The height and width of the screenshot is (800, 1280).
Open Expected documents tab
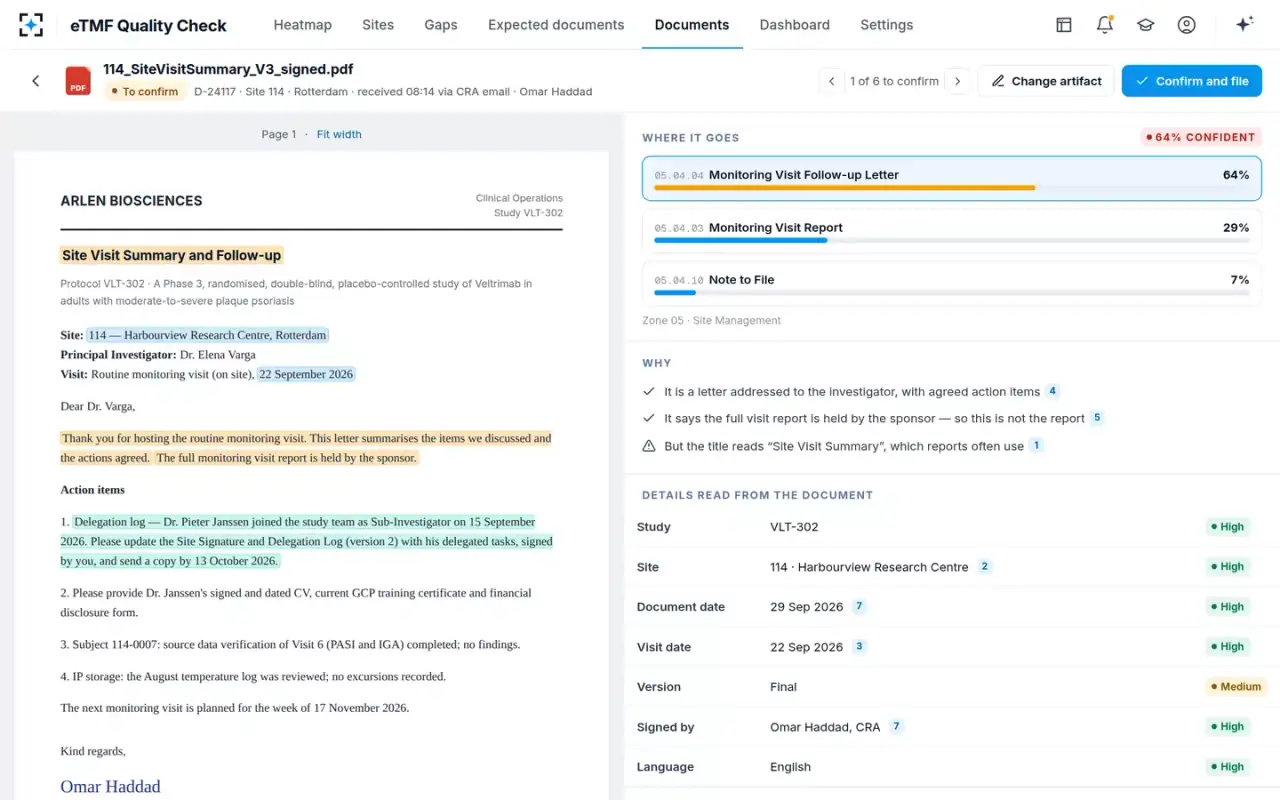(556, 25)
